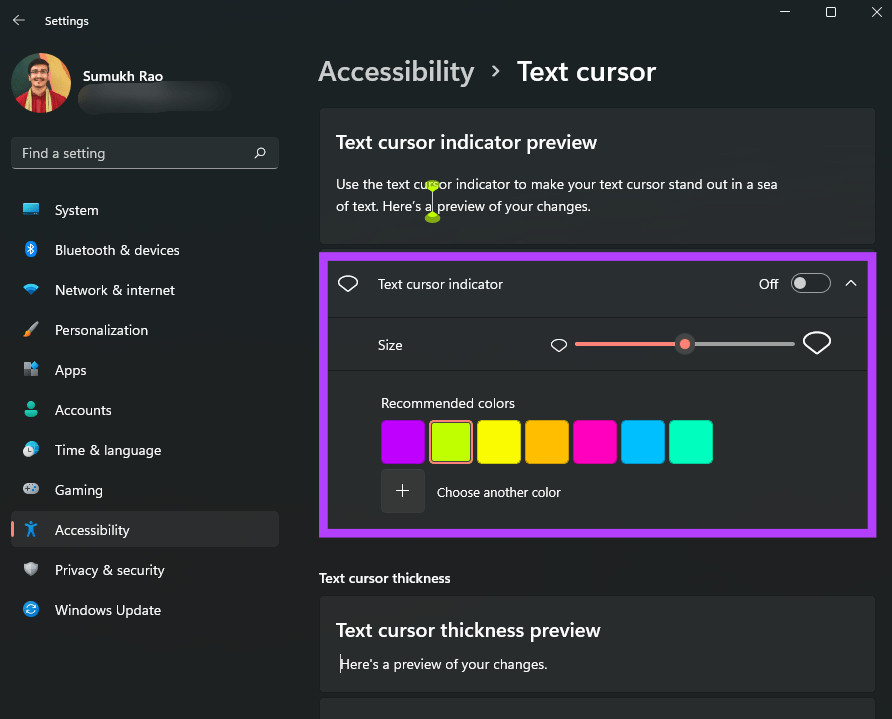Image resolution: width=892 pixels, height=719 pixels.
Task: Click the Size slider handle
Action: (685, 344)
